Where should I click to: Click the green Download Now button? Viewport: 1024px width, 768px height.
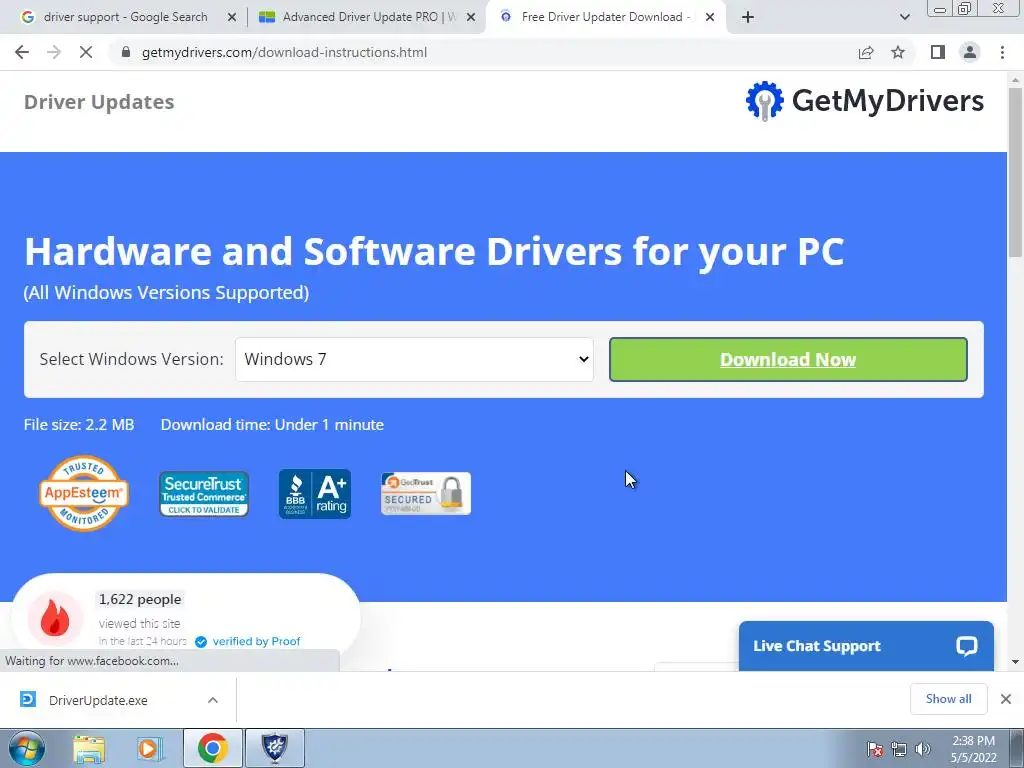[x=788, y=359]
